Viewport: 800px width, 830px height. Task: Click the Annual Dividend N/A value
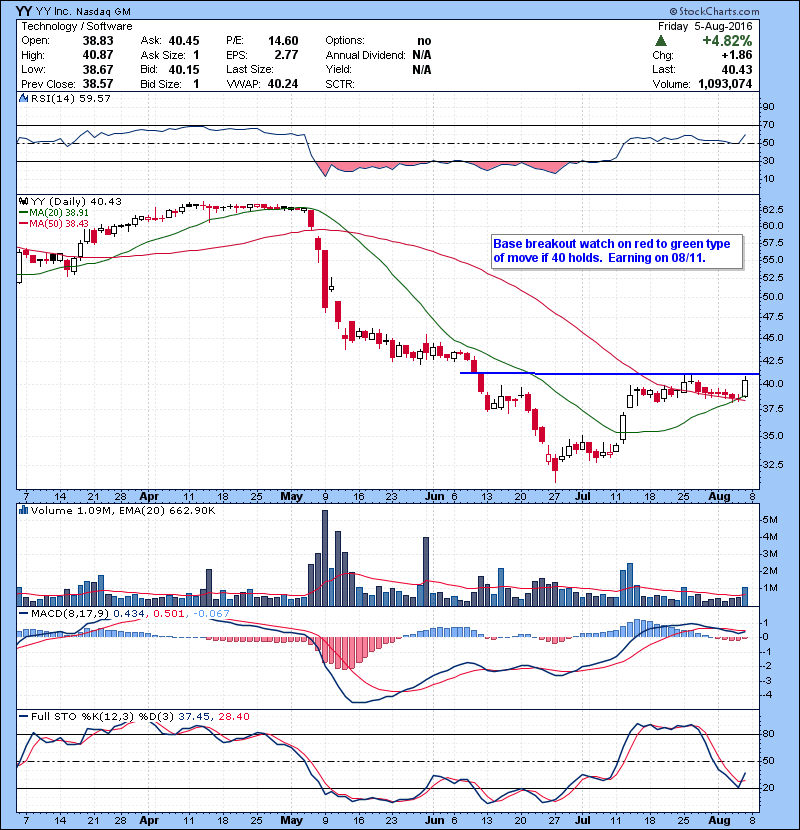click(421, 55)
